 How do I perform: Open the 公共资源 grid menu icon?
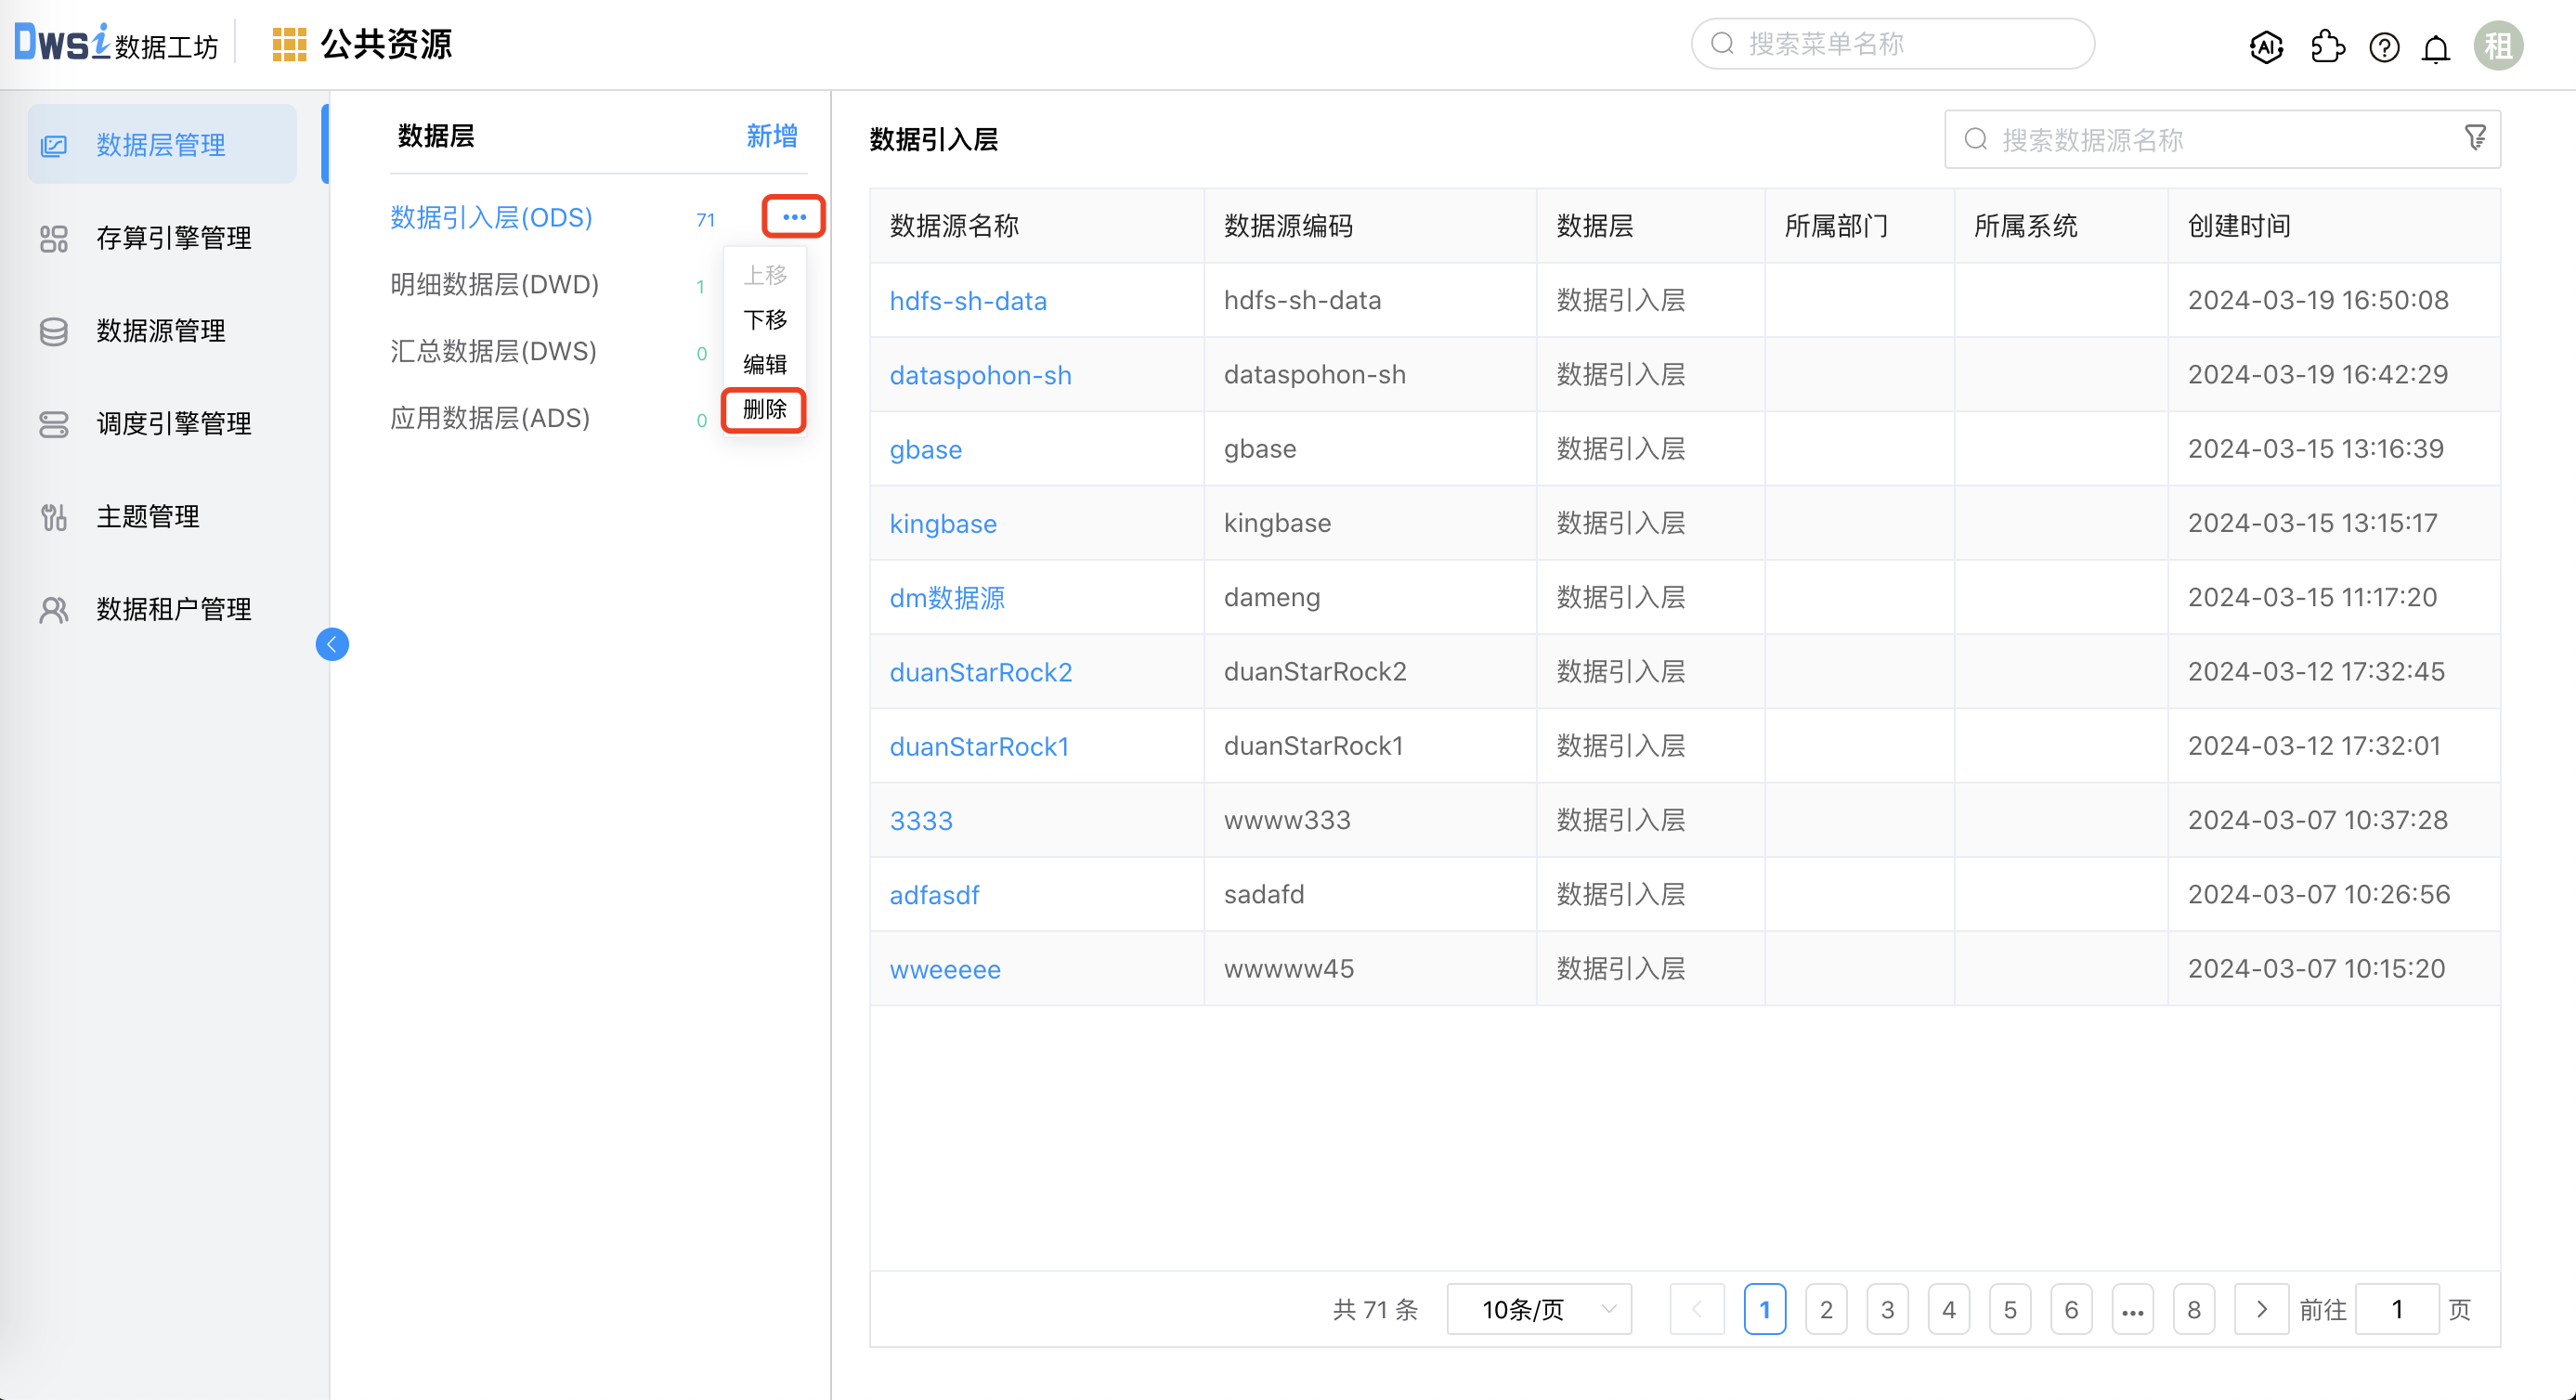pyautogui.click(x=289, y=45)
